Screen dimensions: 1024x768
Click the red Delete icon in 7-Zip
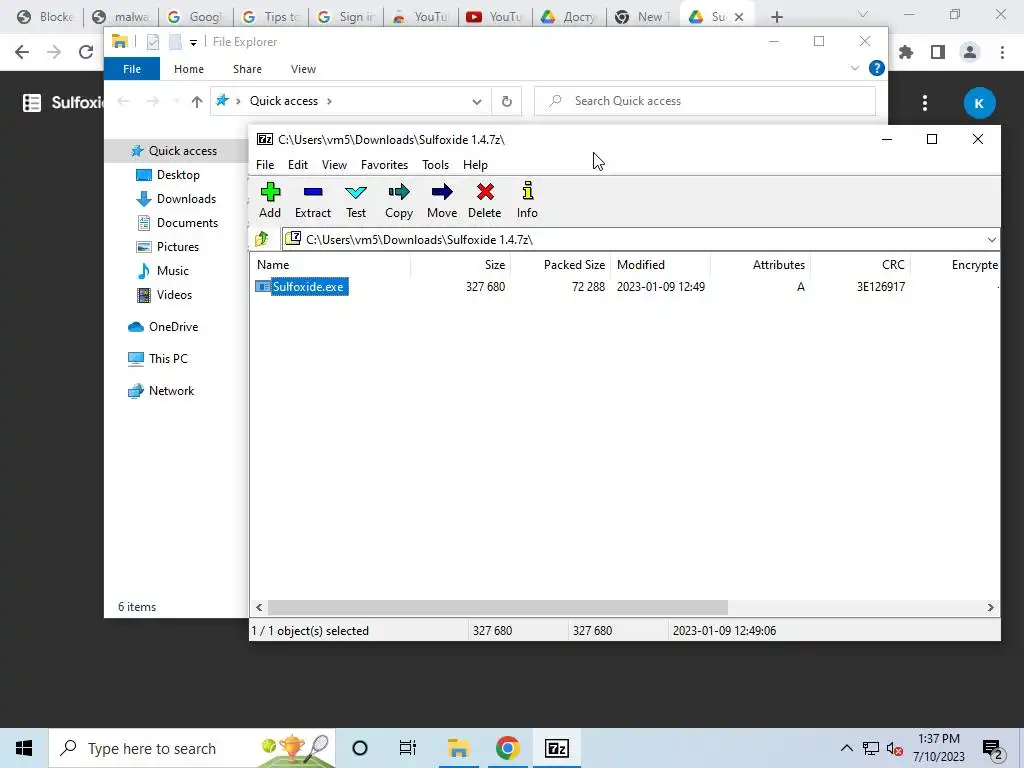click(485, 200)
